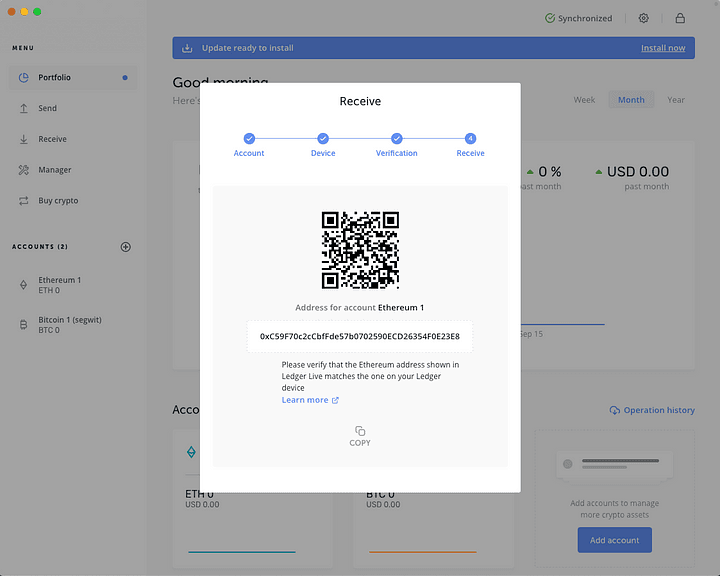Image resolution: width=720 pixels, height=576 pixels.
Task: Click the Update ready to install text
Action: point(248,48)
